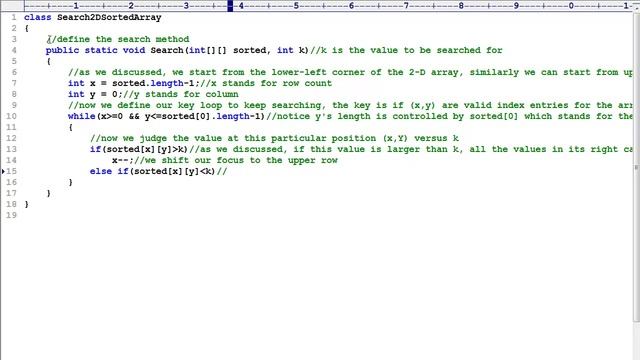Click the opening brace on line 2
The height and width of the screenshot is (360, 640).
27,29
